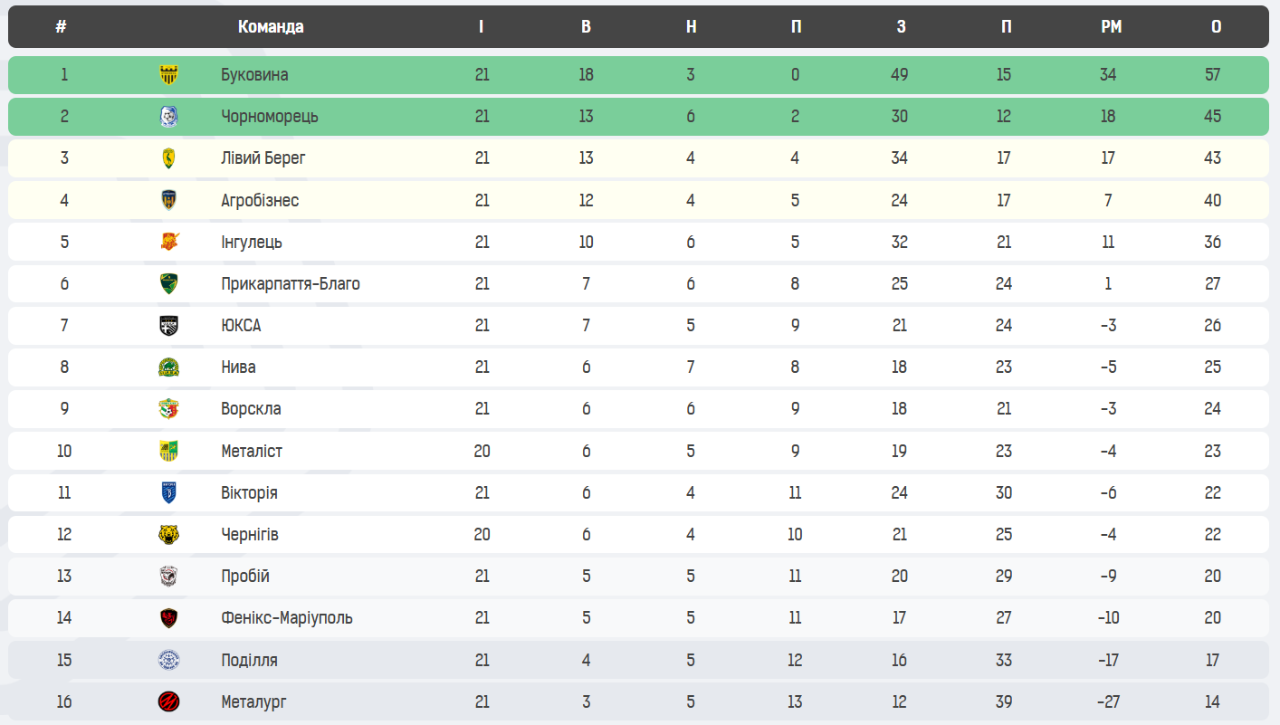
Task: Select the Металіст team name
Action: tap(251, 451)
